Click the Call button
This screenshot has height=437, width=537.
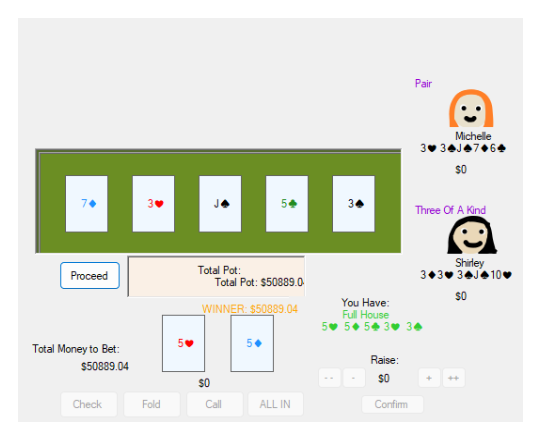[x=215, y=404]
